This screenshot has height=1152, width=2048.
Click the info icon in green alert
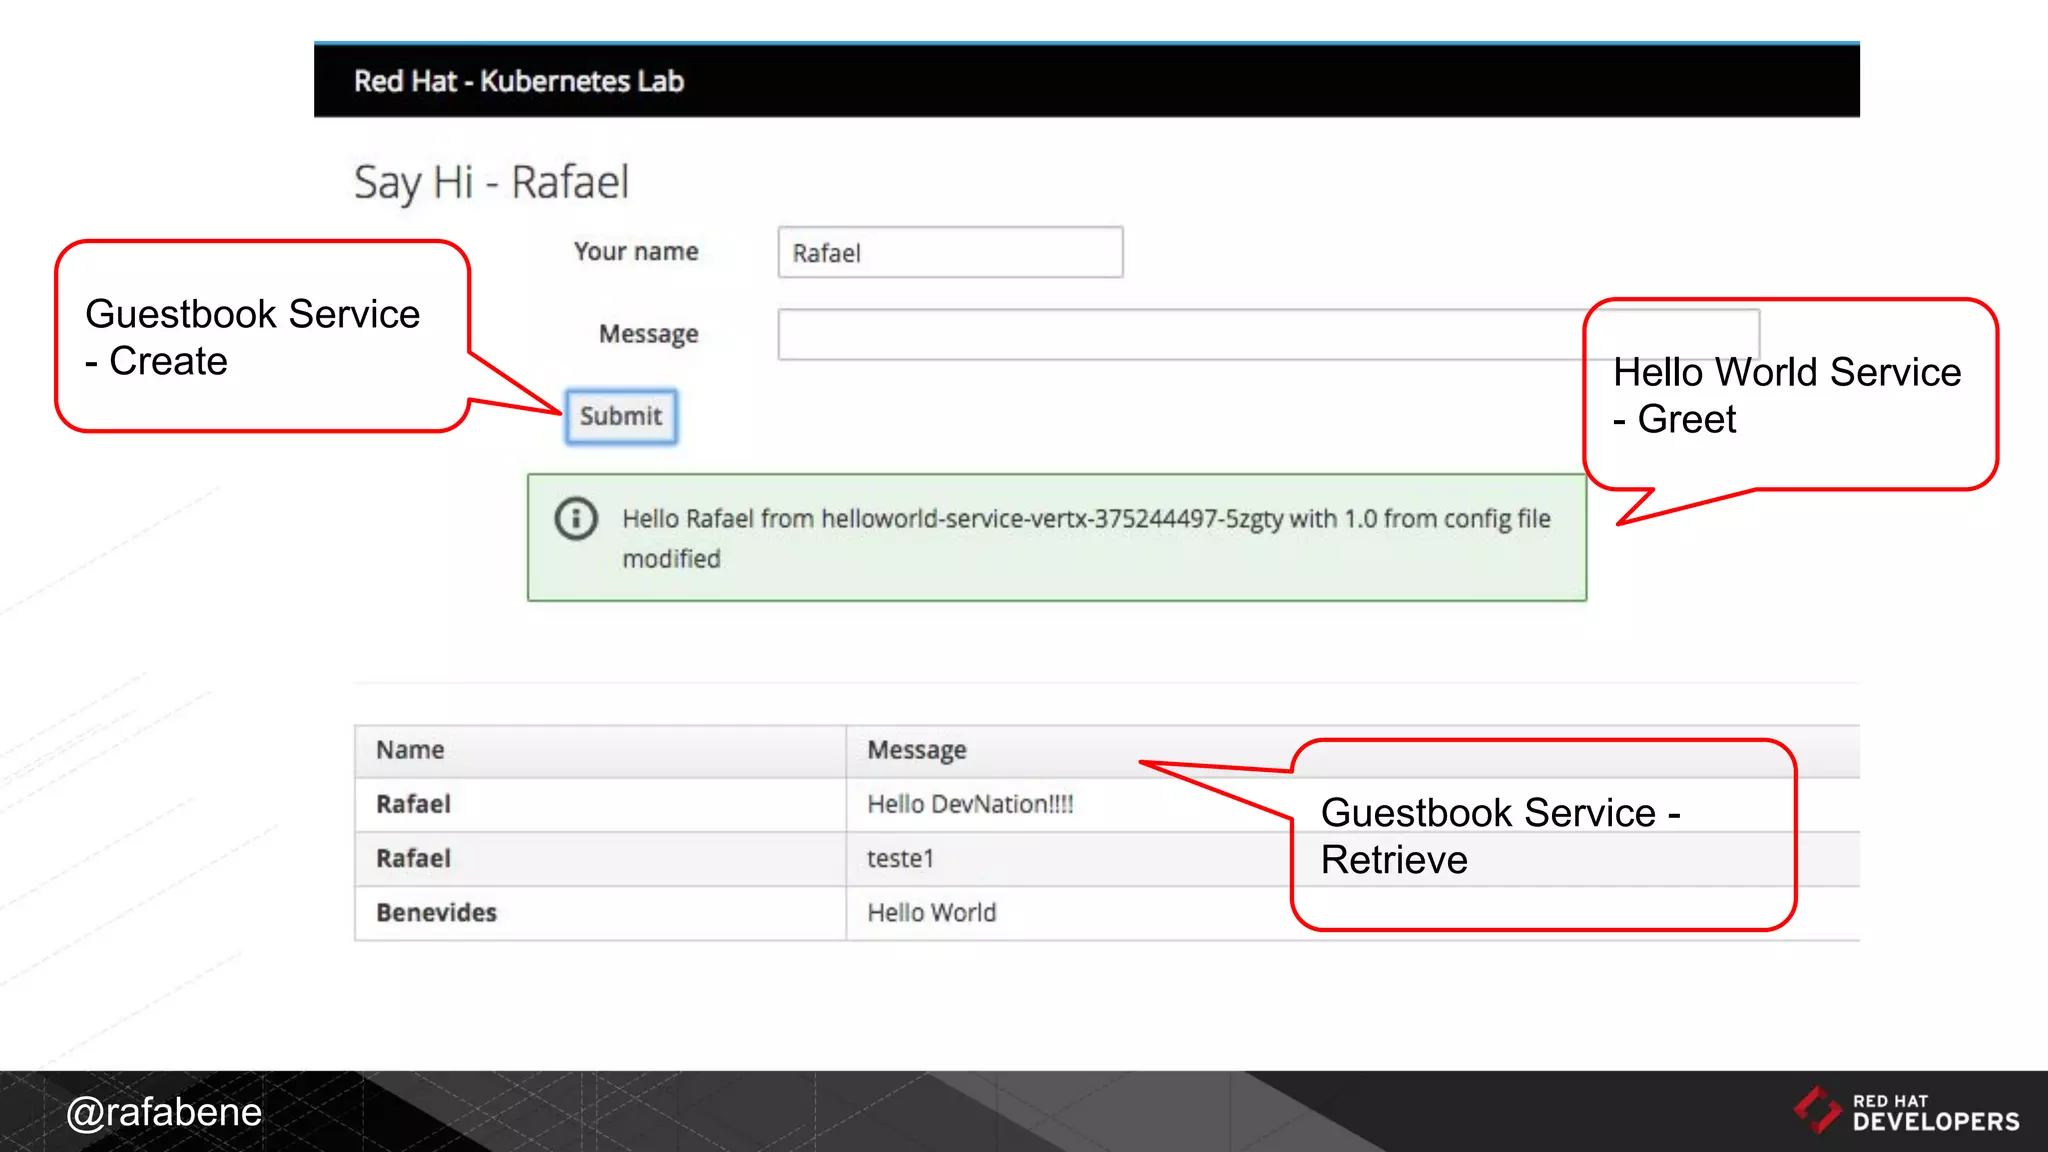tap(576, 518)
